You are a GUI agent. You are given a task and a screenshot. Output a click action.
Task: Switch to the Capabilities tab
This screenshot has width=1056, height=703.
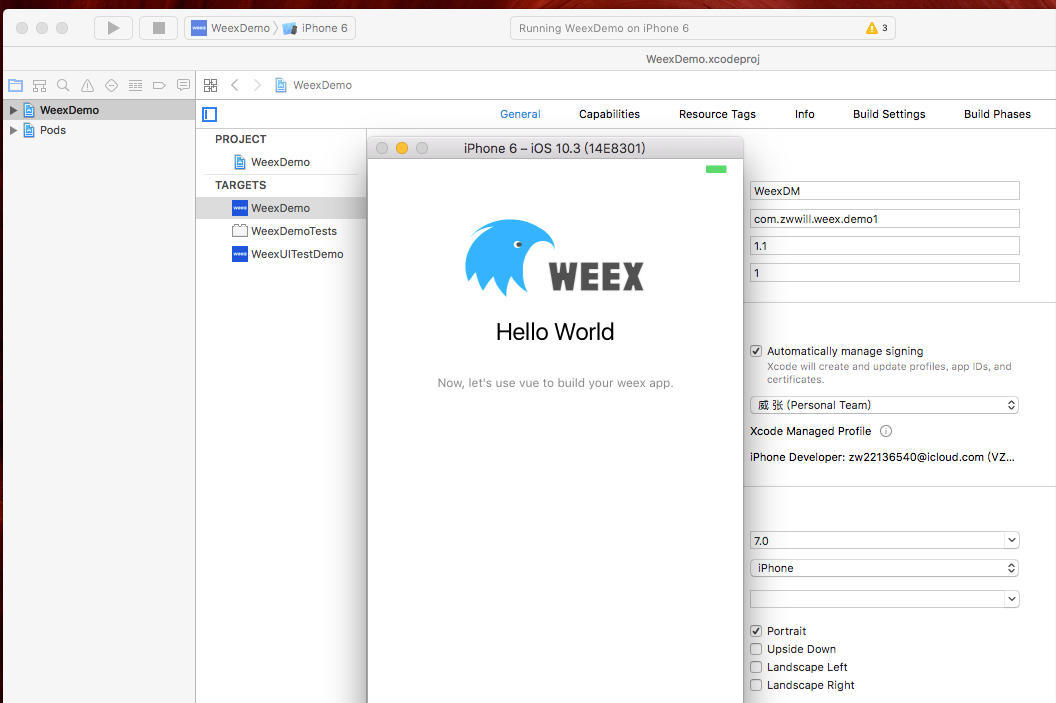[x=609, y=114]
